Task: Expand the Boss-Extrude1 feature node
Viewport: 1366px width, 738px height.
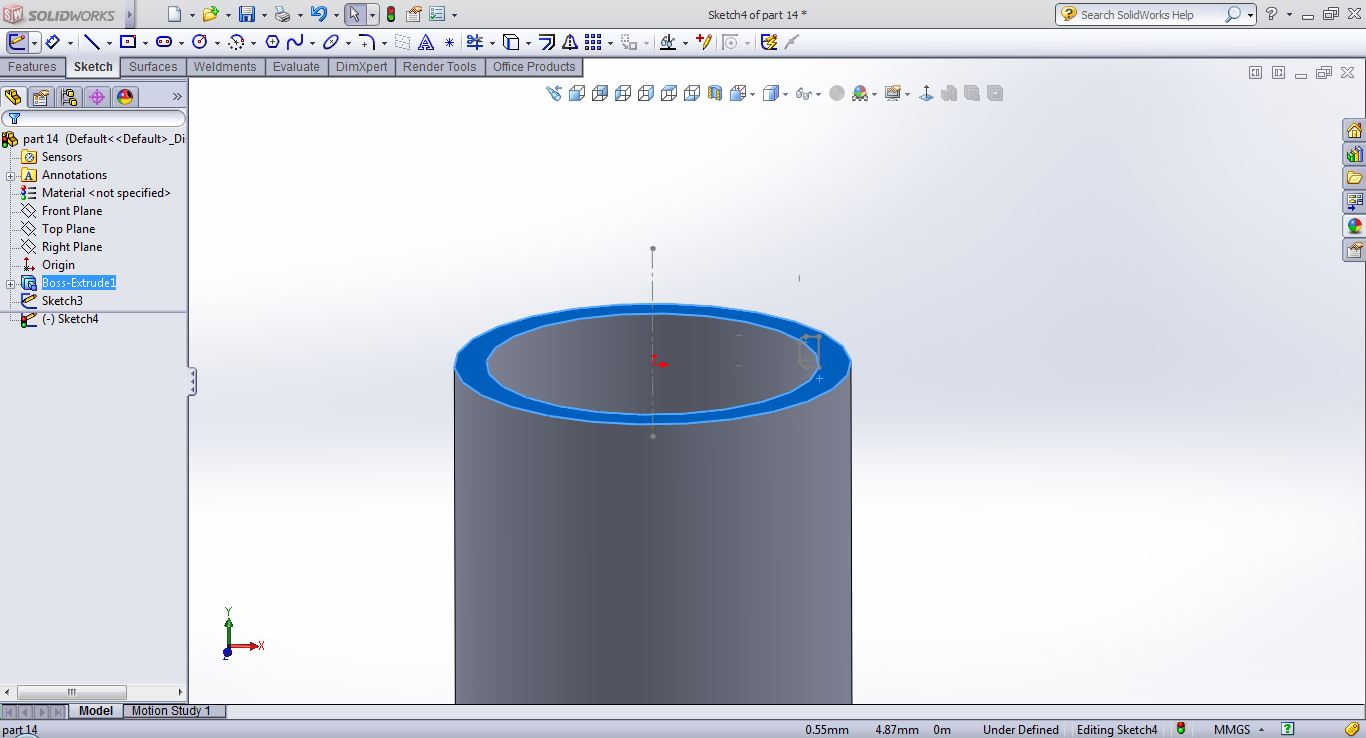Action: tap(11, 284)
